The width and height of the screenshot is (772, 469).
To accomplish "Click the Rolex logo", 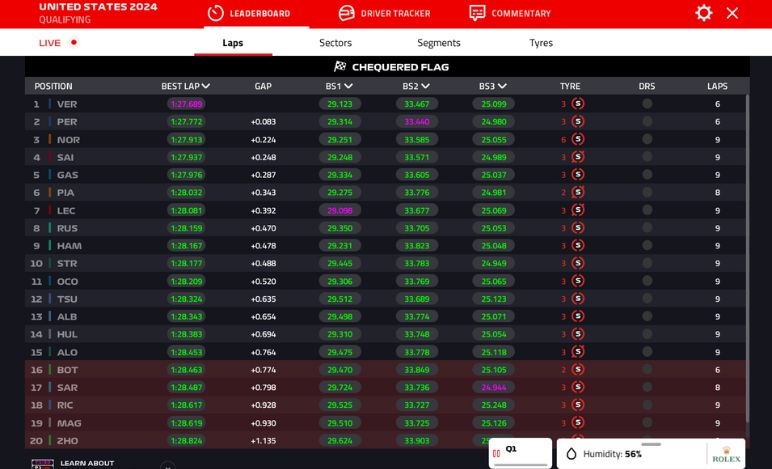I will (726, 454).
